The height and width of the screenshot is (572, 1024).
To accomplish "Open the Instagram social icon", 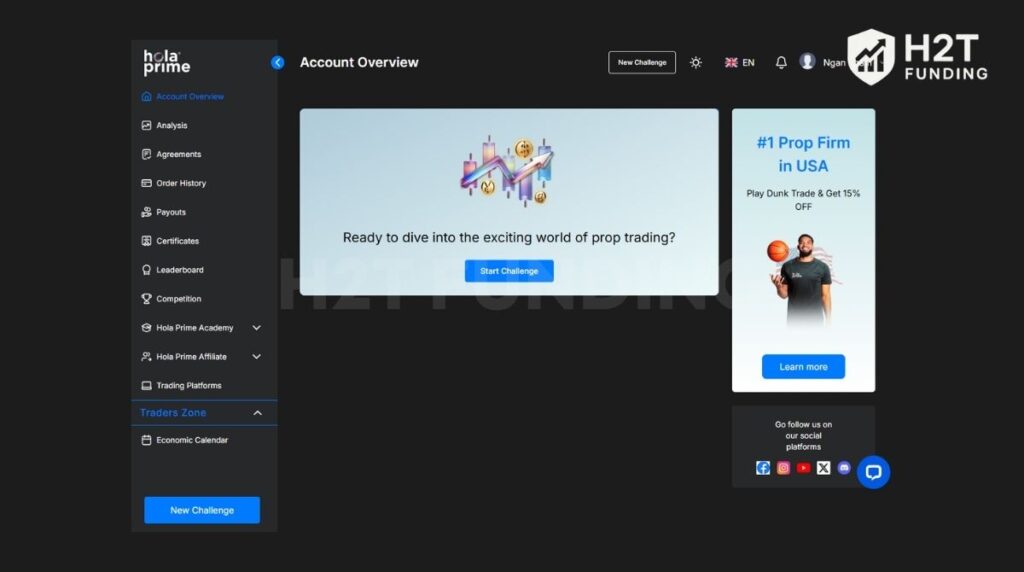I will point(783,468).
